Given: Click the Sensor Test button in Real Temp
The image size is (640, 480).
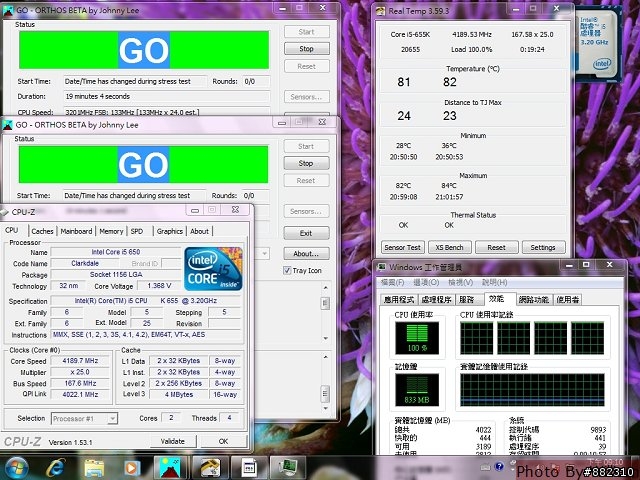Looking at the screenshot, I should click(402, 247).
